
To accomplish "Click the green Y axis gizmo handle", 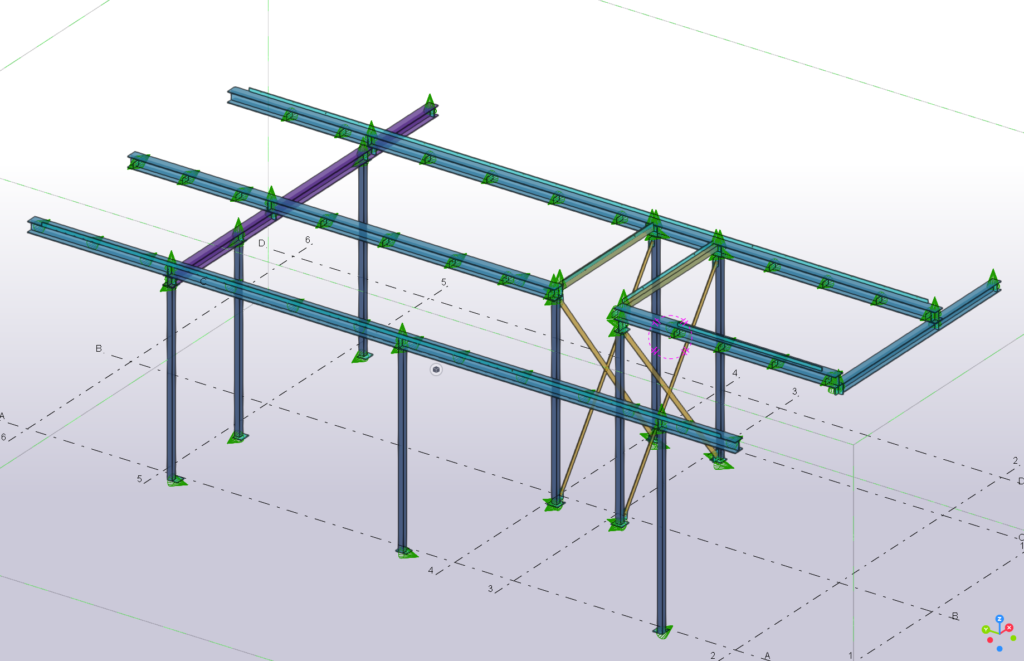I will tap(986, 629).
